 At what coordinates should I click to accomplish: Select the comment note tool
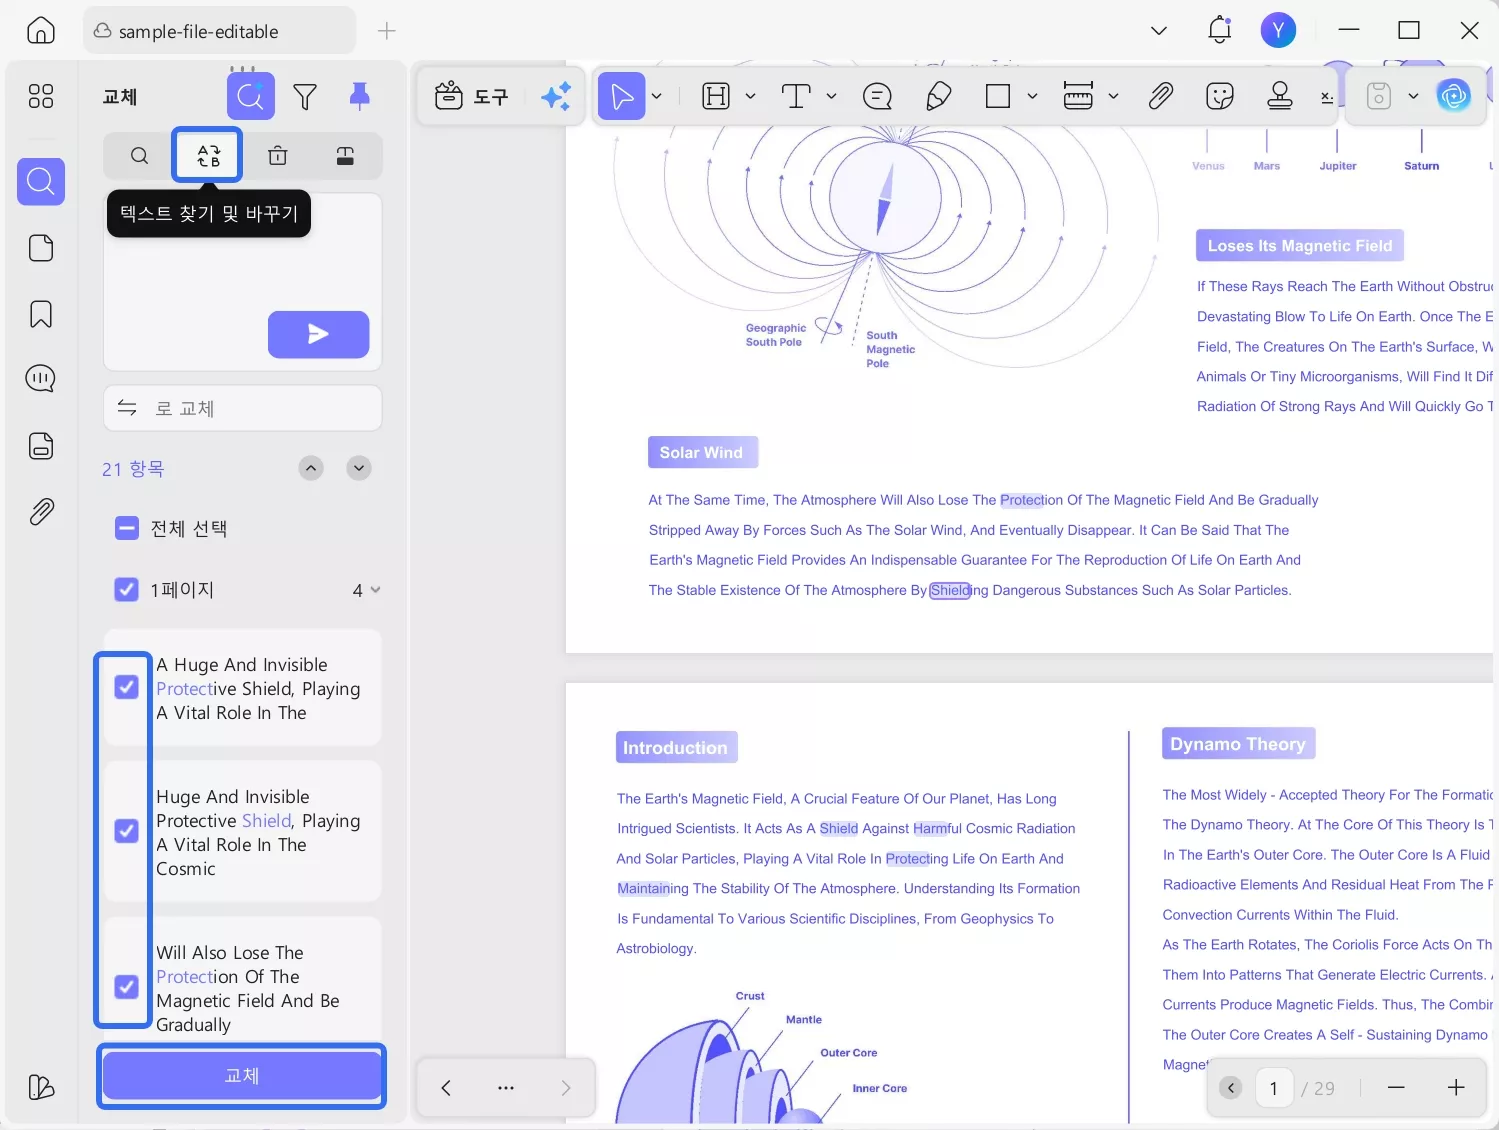coord(877,97)
